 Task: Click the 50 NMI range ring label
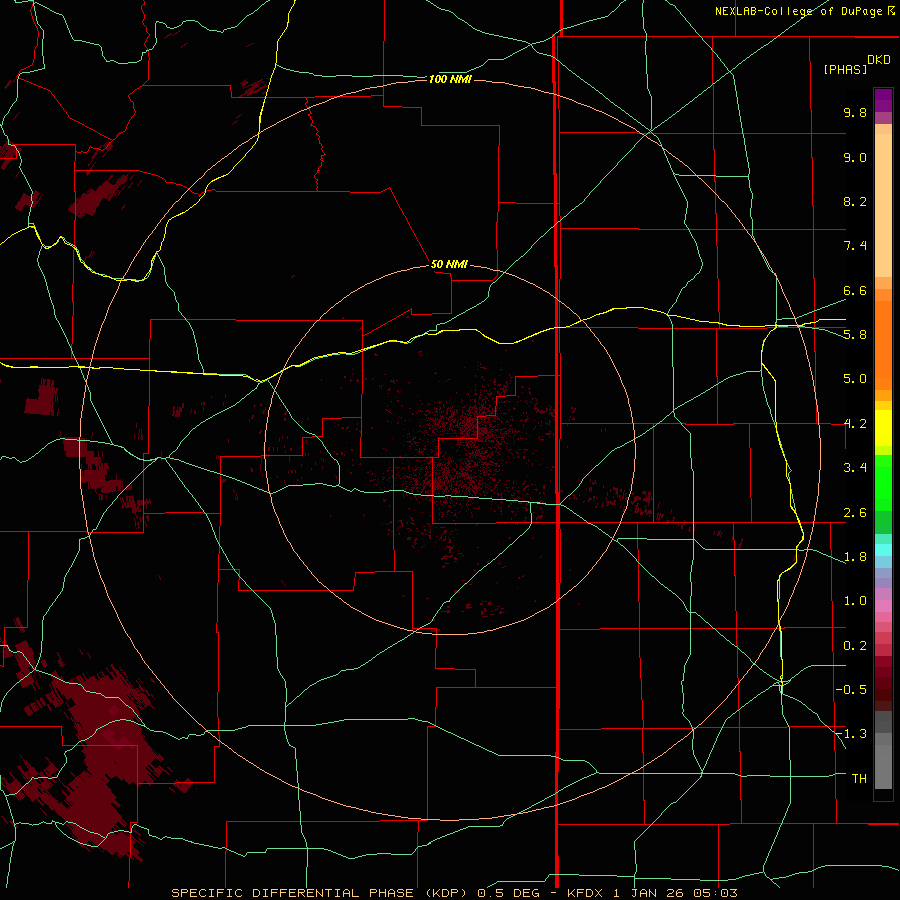(x=449, y=264)
